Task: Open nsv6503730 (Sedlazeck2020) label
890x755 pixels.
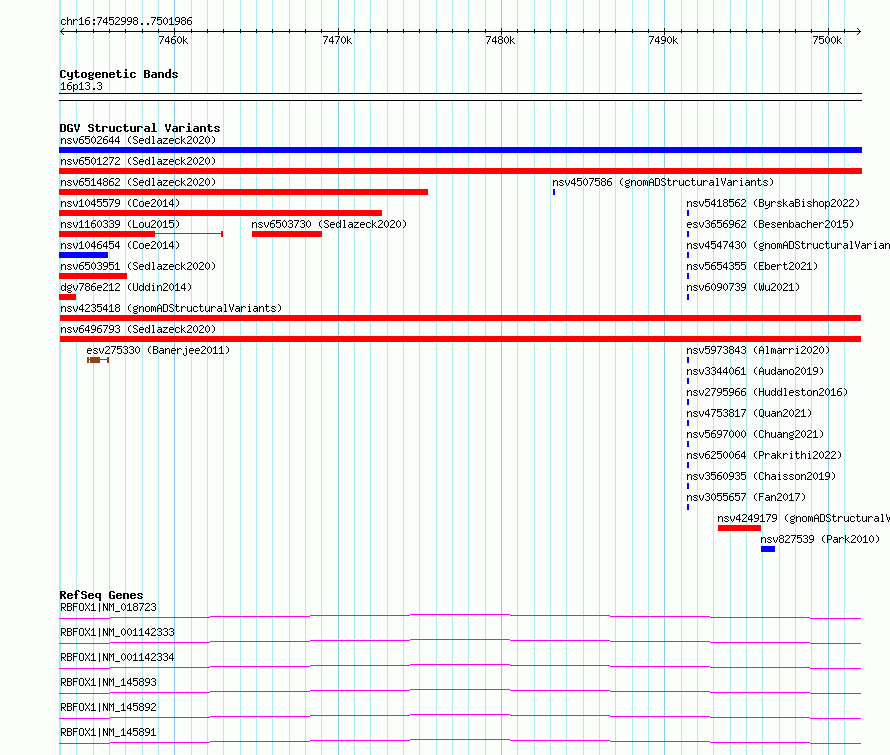Action: (329, 224)
